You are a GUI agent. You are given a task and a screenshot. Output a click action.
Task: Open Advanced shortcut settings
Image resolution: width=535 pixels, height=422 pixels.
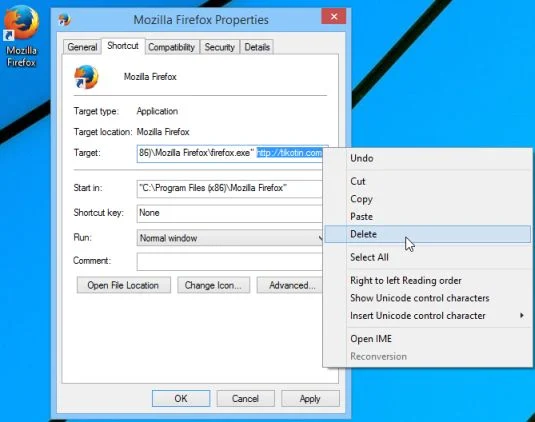pos(289,285)
